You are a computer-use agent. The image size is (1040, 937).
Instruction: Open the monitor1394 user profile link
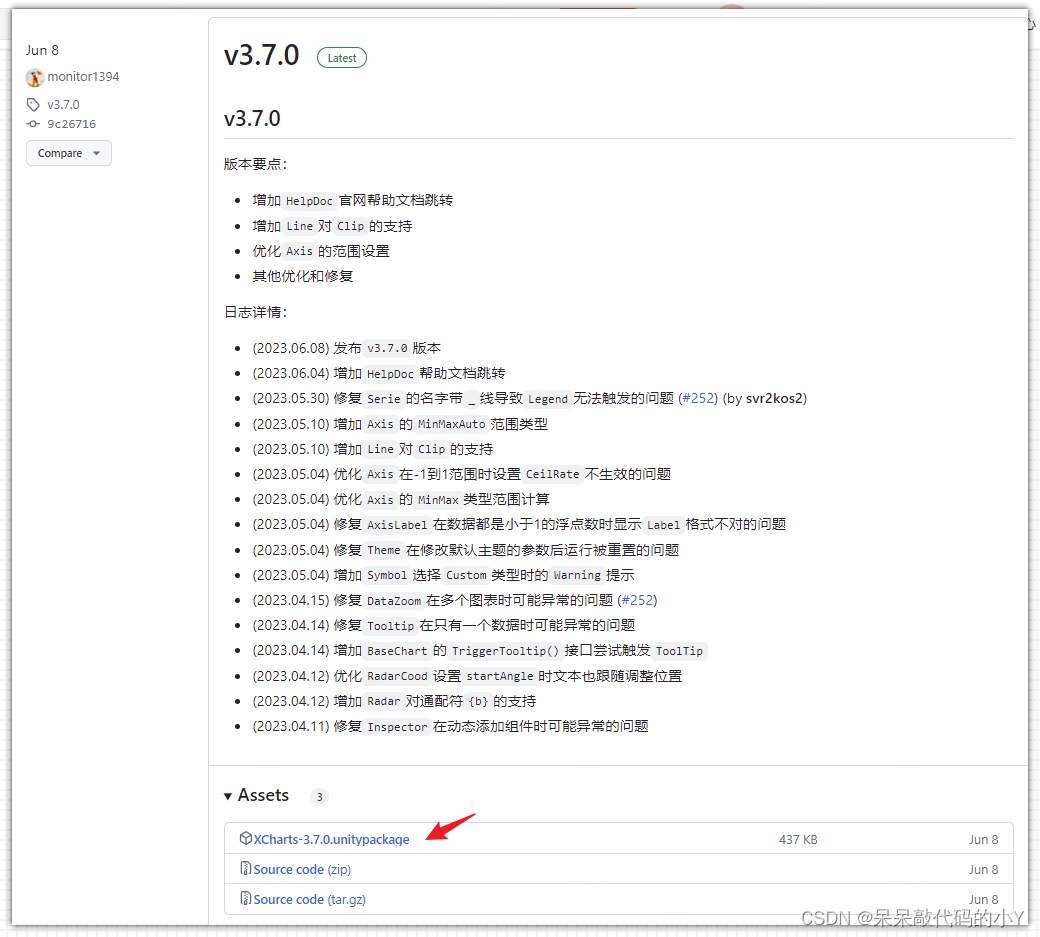[83, 77]
